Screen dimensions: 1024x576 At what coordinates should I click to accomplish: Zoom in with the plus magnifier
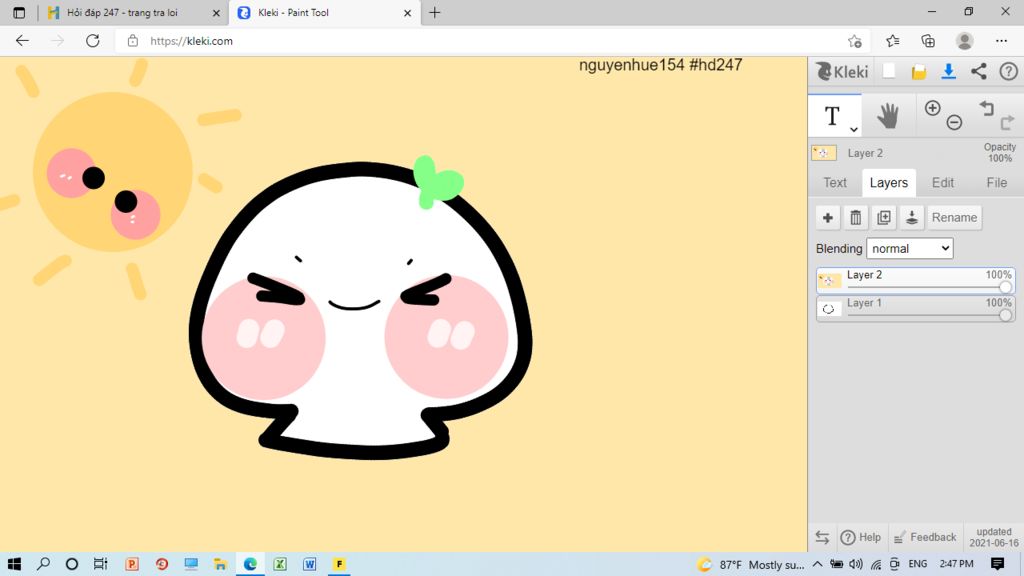(933, 108)
